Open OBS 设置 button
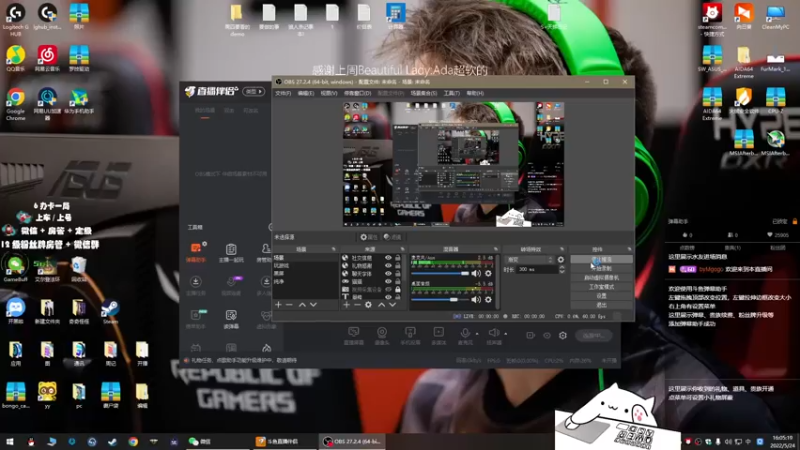Image resolution: width=800 pixels, height=450 pixels. 602,296
